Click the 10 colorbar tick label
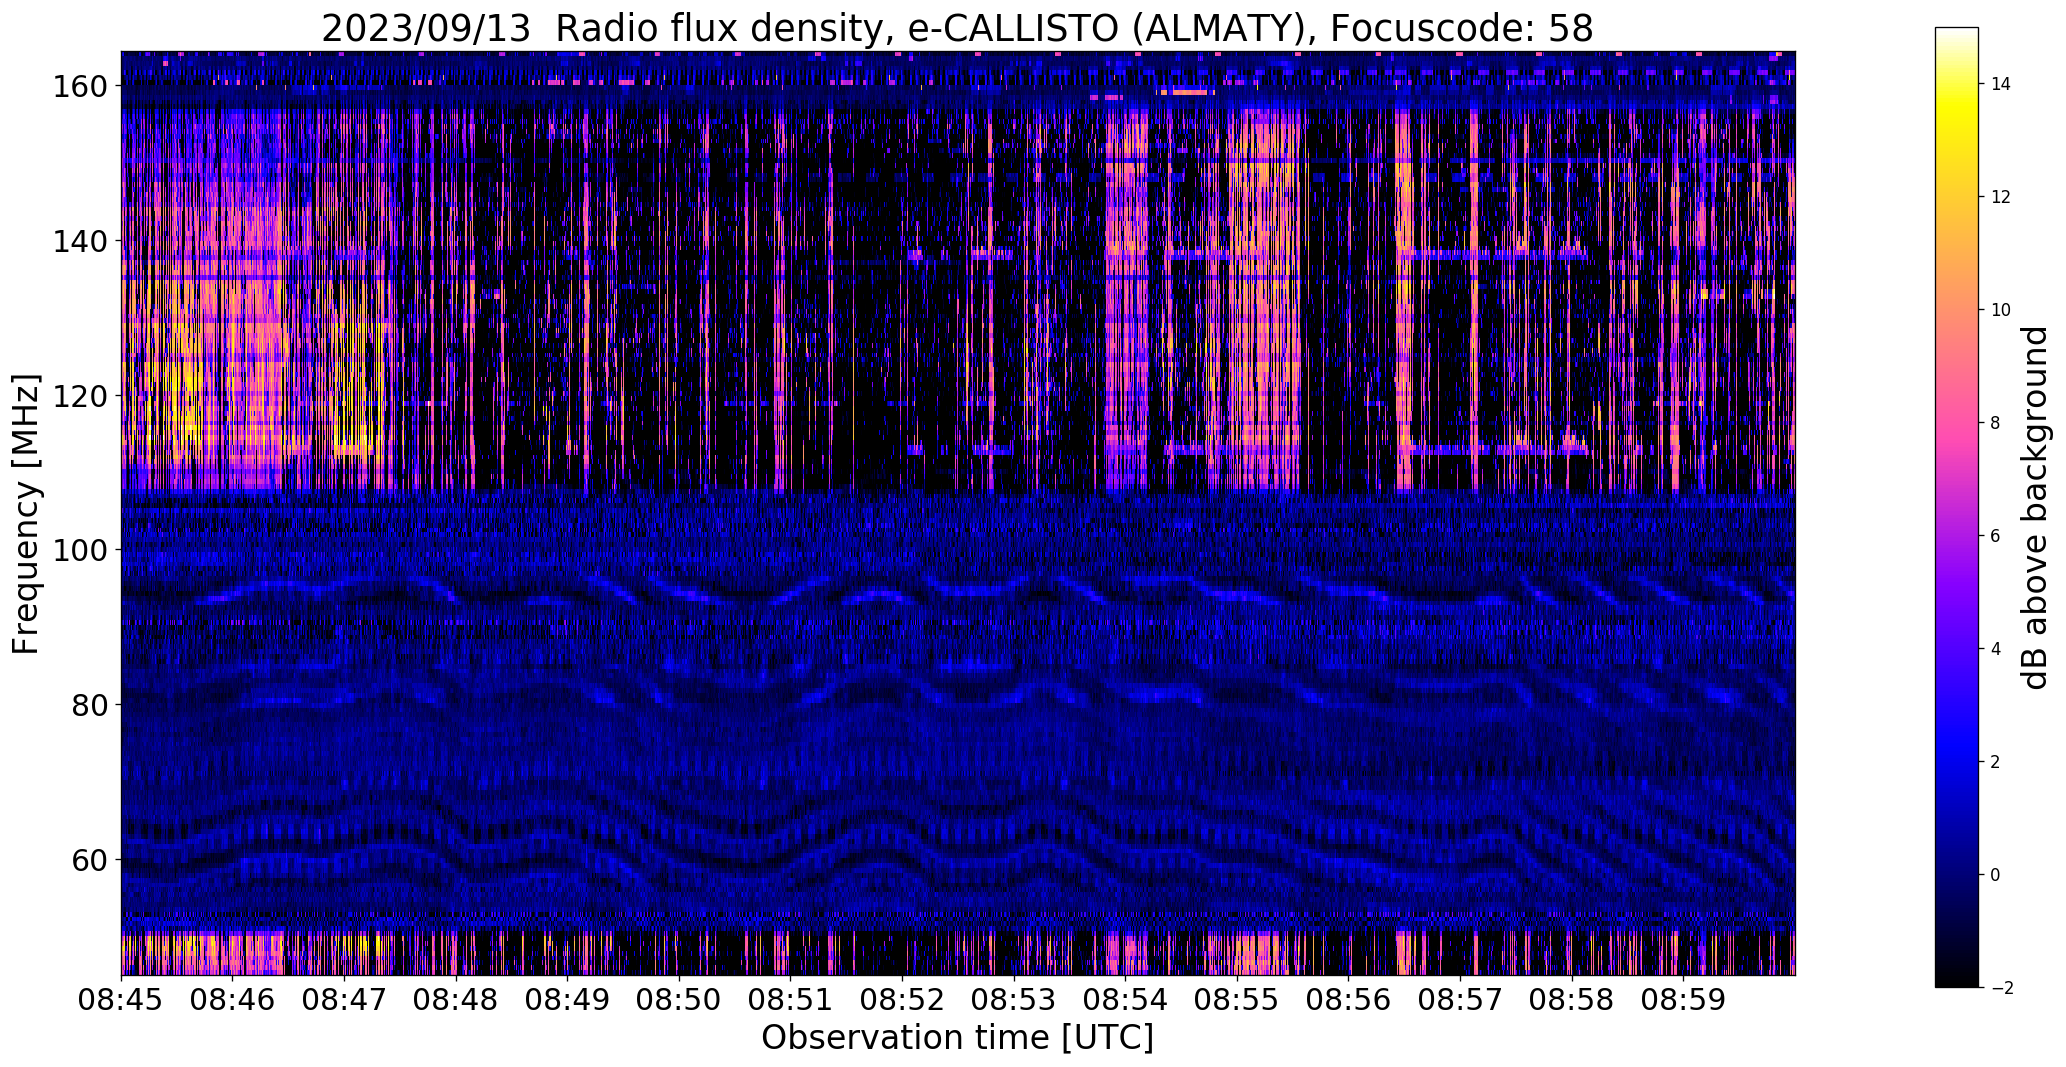The image size is (2066, 1067). [x=2001, y=310]
